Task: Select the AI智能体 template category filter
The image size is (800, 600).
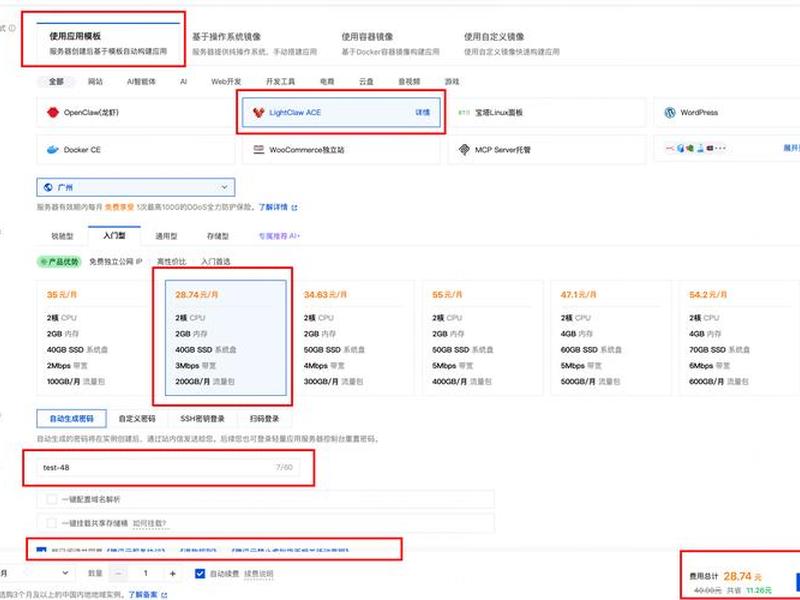Action: click(141, 81)
